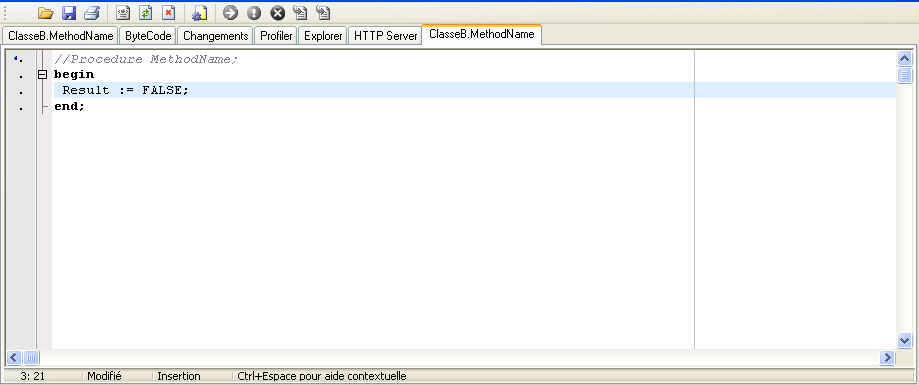Switch to the inactive ClasseB.MethodName tab
919x385 pixels.
[x=60, y=36]
